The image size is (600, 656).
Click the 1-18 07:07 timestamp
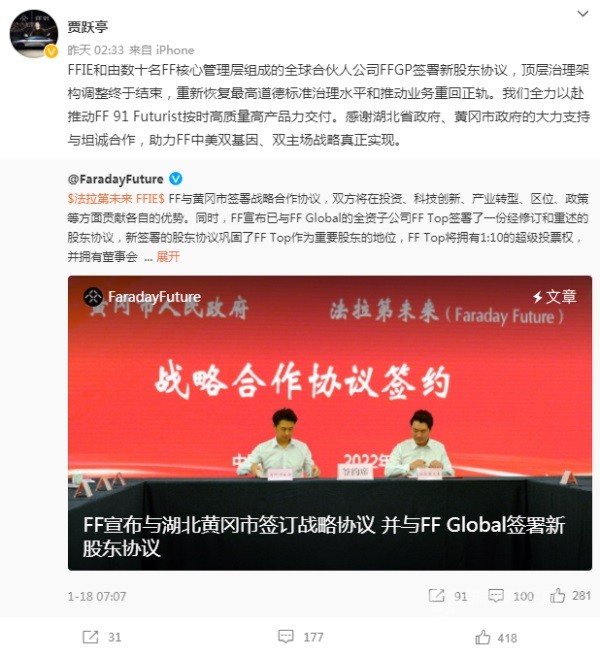(x=97, y=596)
